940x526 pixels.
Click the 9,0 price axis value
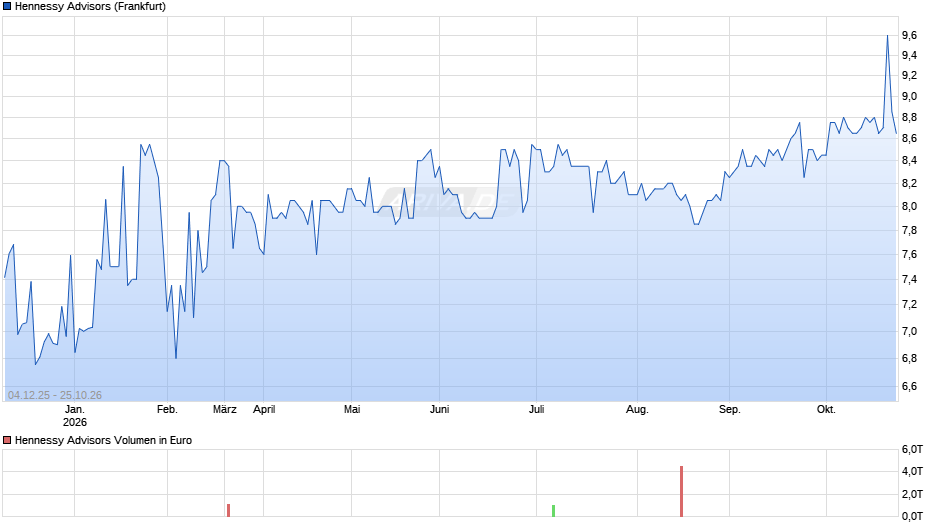[909, 97]
